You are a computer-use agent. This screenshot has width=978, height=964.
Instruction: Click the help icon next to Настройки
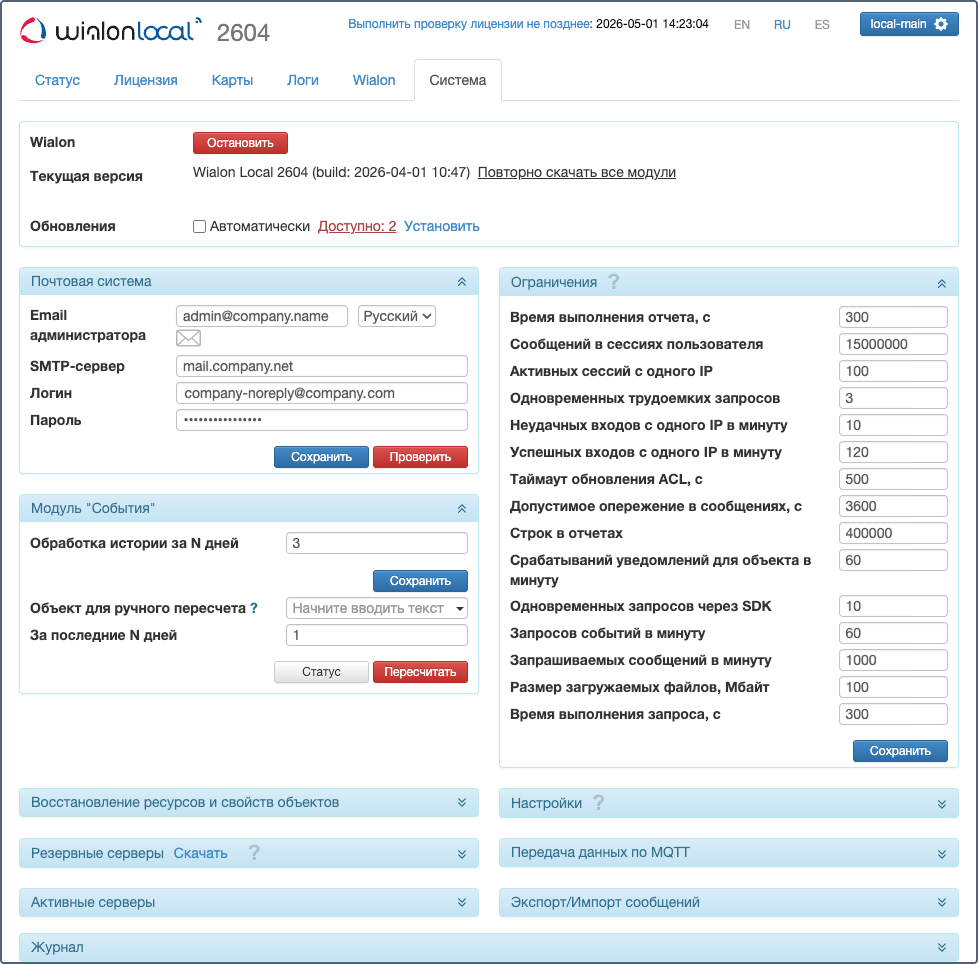[x=599, y=802]
